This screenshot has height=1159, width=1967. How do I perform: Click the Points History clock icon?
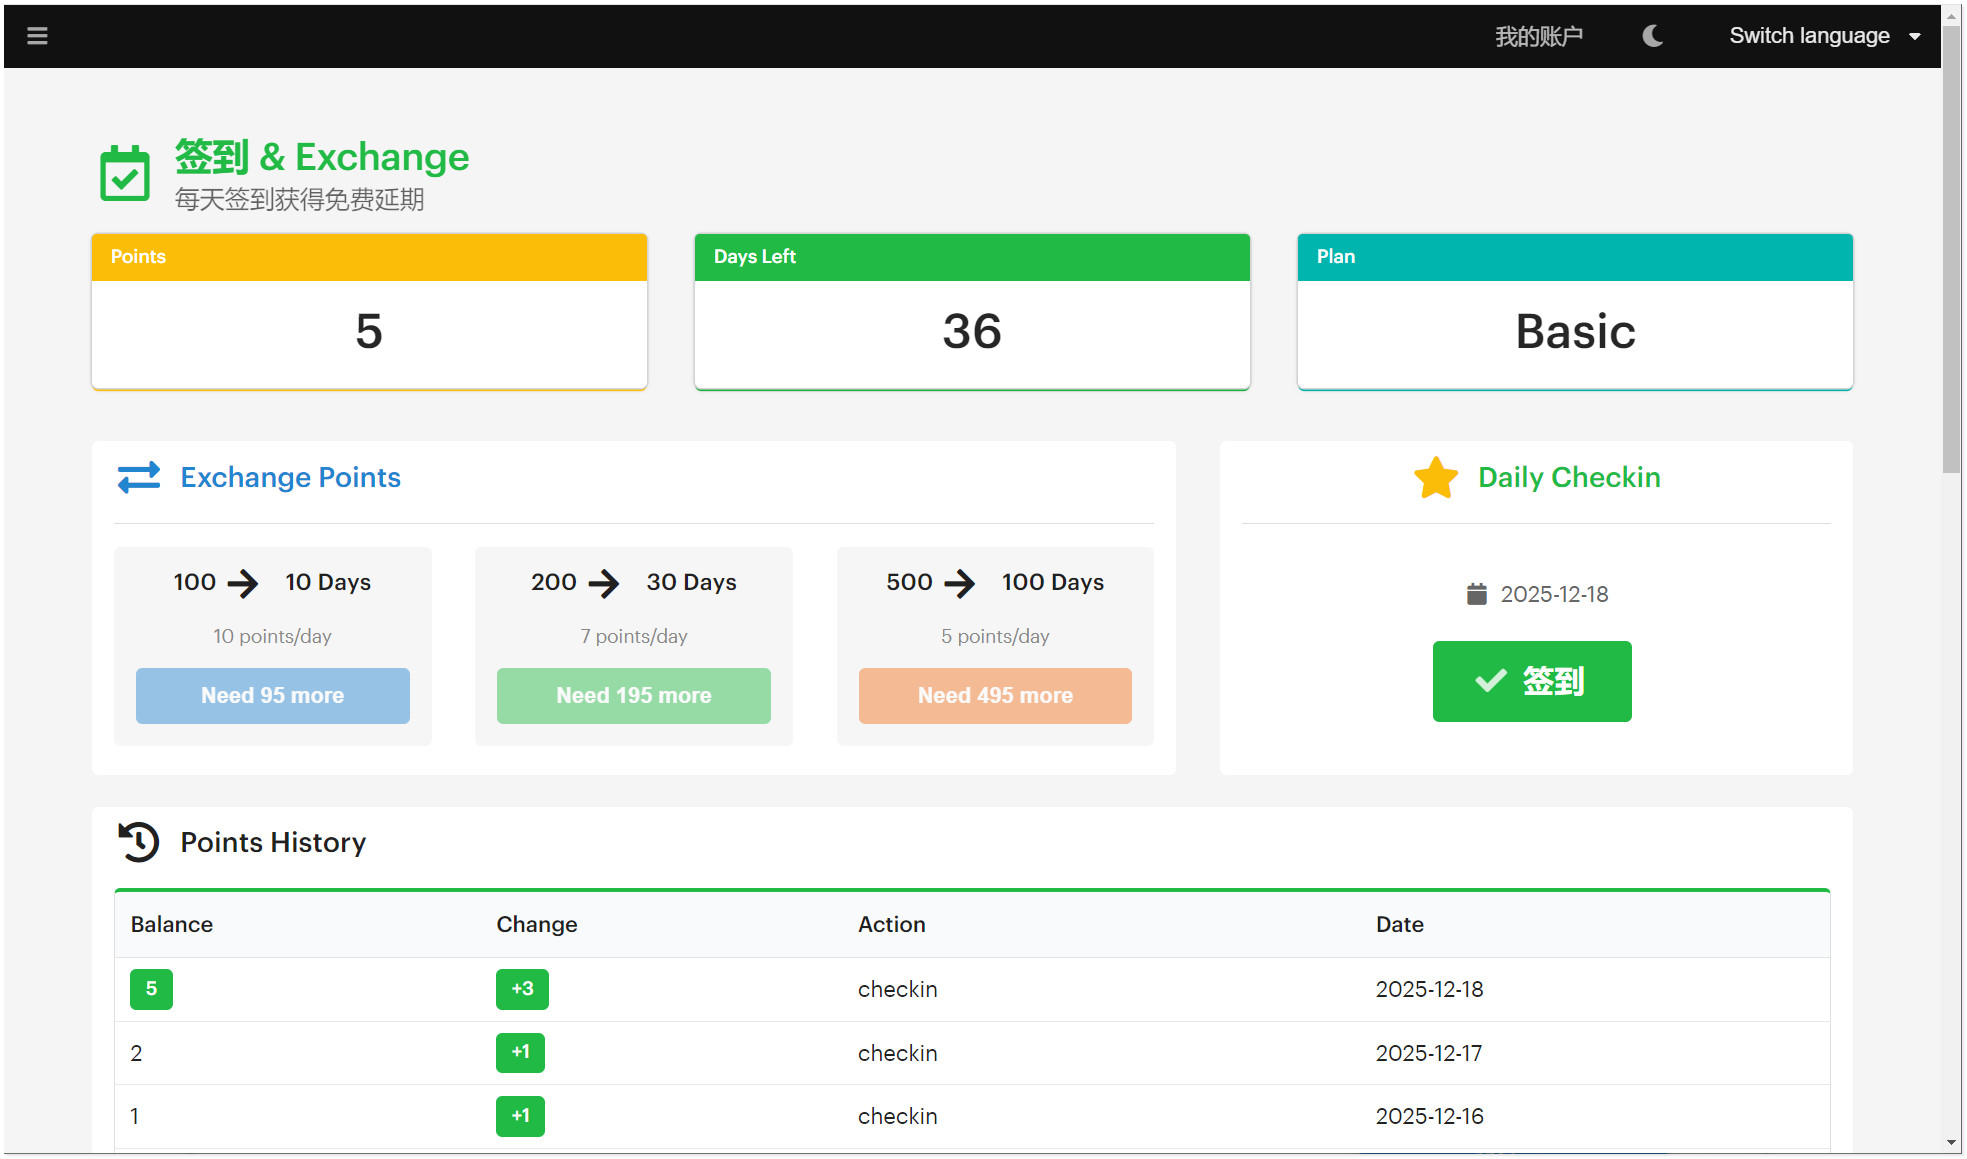[139, 842]
